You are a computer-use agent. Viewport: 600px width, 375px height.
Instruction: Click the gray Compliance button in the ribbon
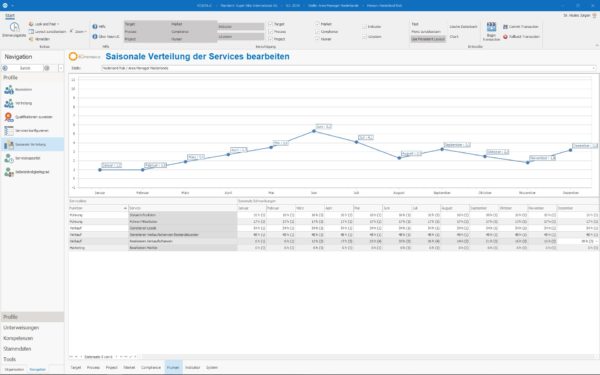coord(194,32)
